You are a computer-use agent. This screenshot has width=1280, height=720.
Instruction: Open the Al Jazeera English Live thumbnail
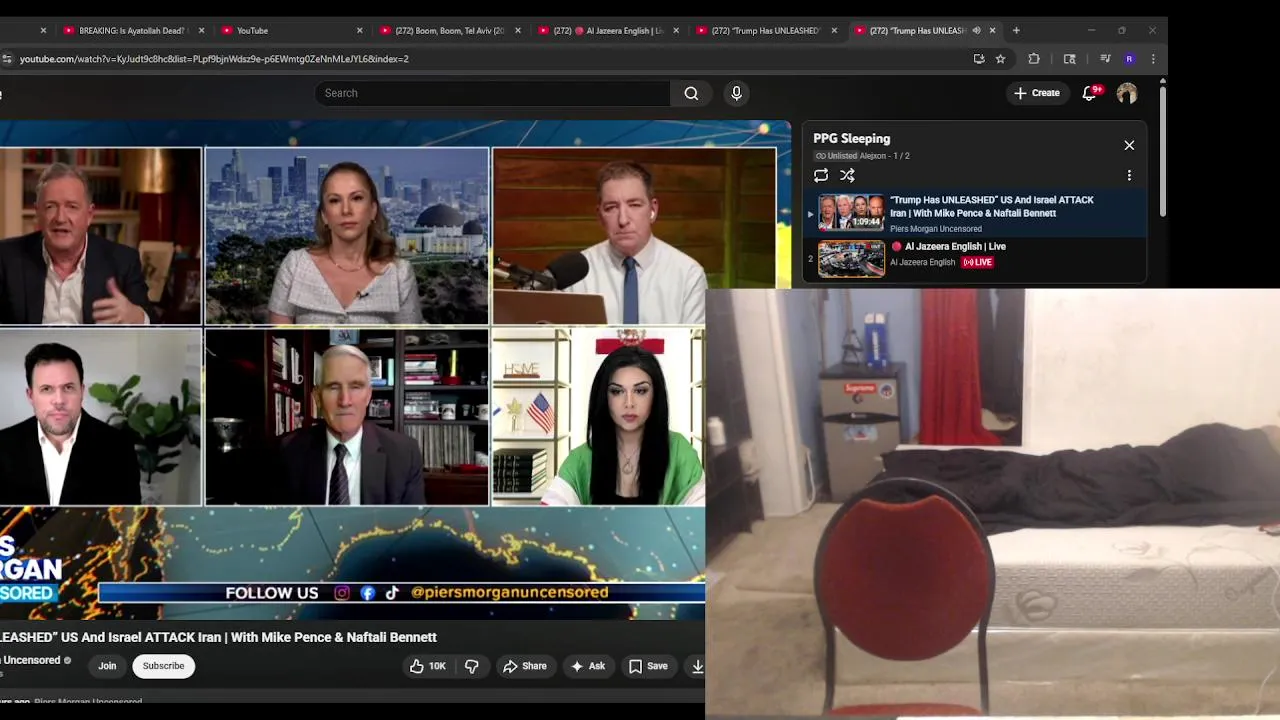pos(851,258)
